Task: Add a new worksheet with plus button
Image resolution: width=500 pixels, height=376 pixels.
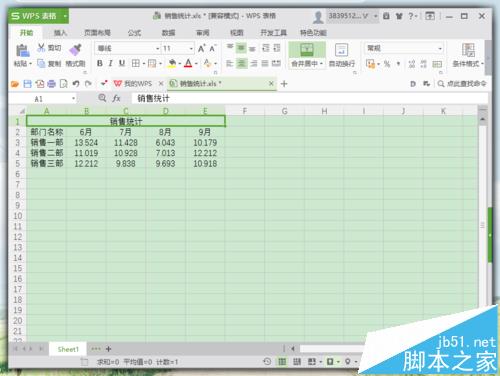Action: pyautogui.click(x=108, y=349)
